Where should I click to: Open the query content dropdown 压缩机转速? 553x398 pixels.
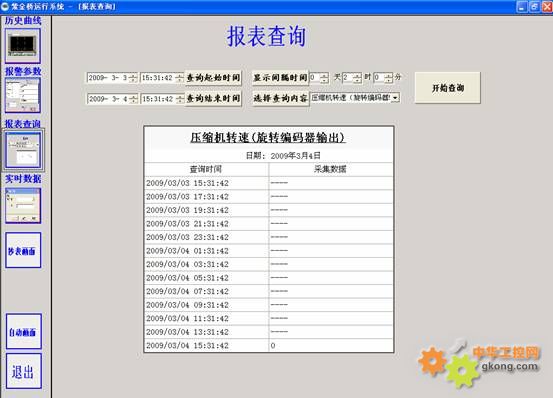click(395, 98)
